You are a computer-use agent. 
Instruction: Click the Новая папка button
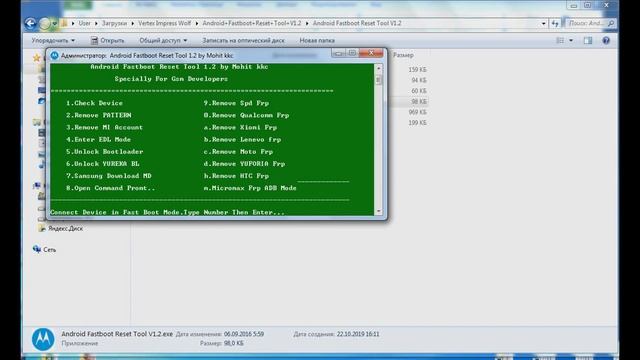tap(317, 40)
